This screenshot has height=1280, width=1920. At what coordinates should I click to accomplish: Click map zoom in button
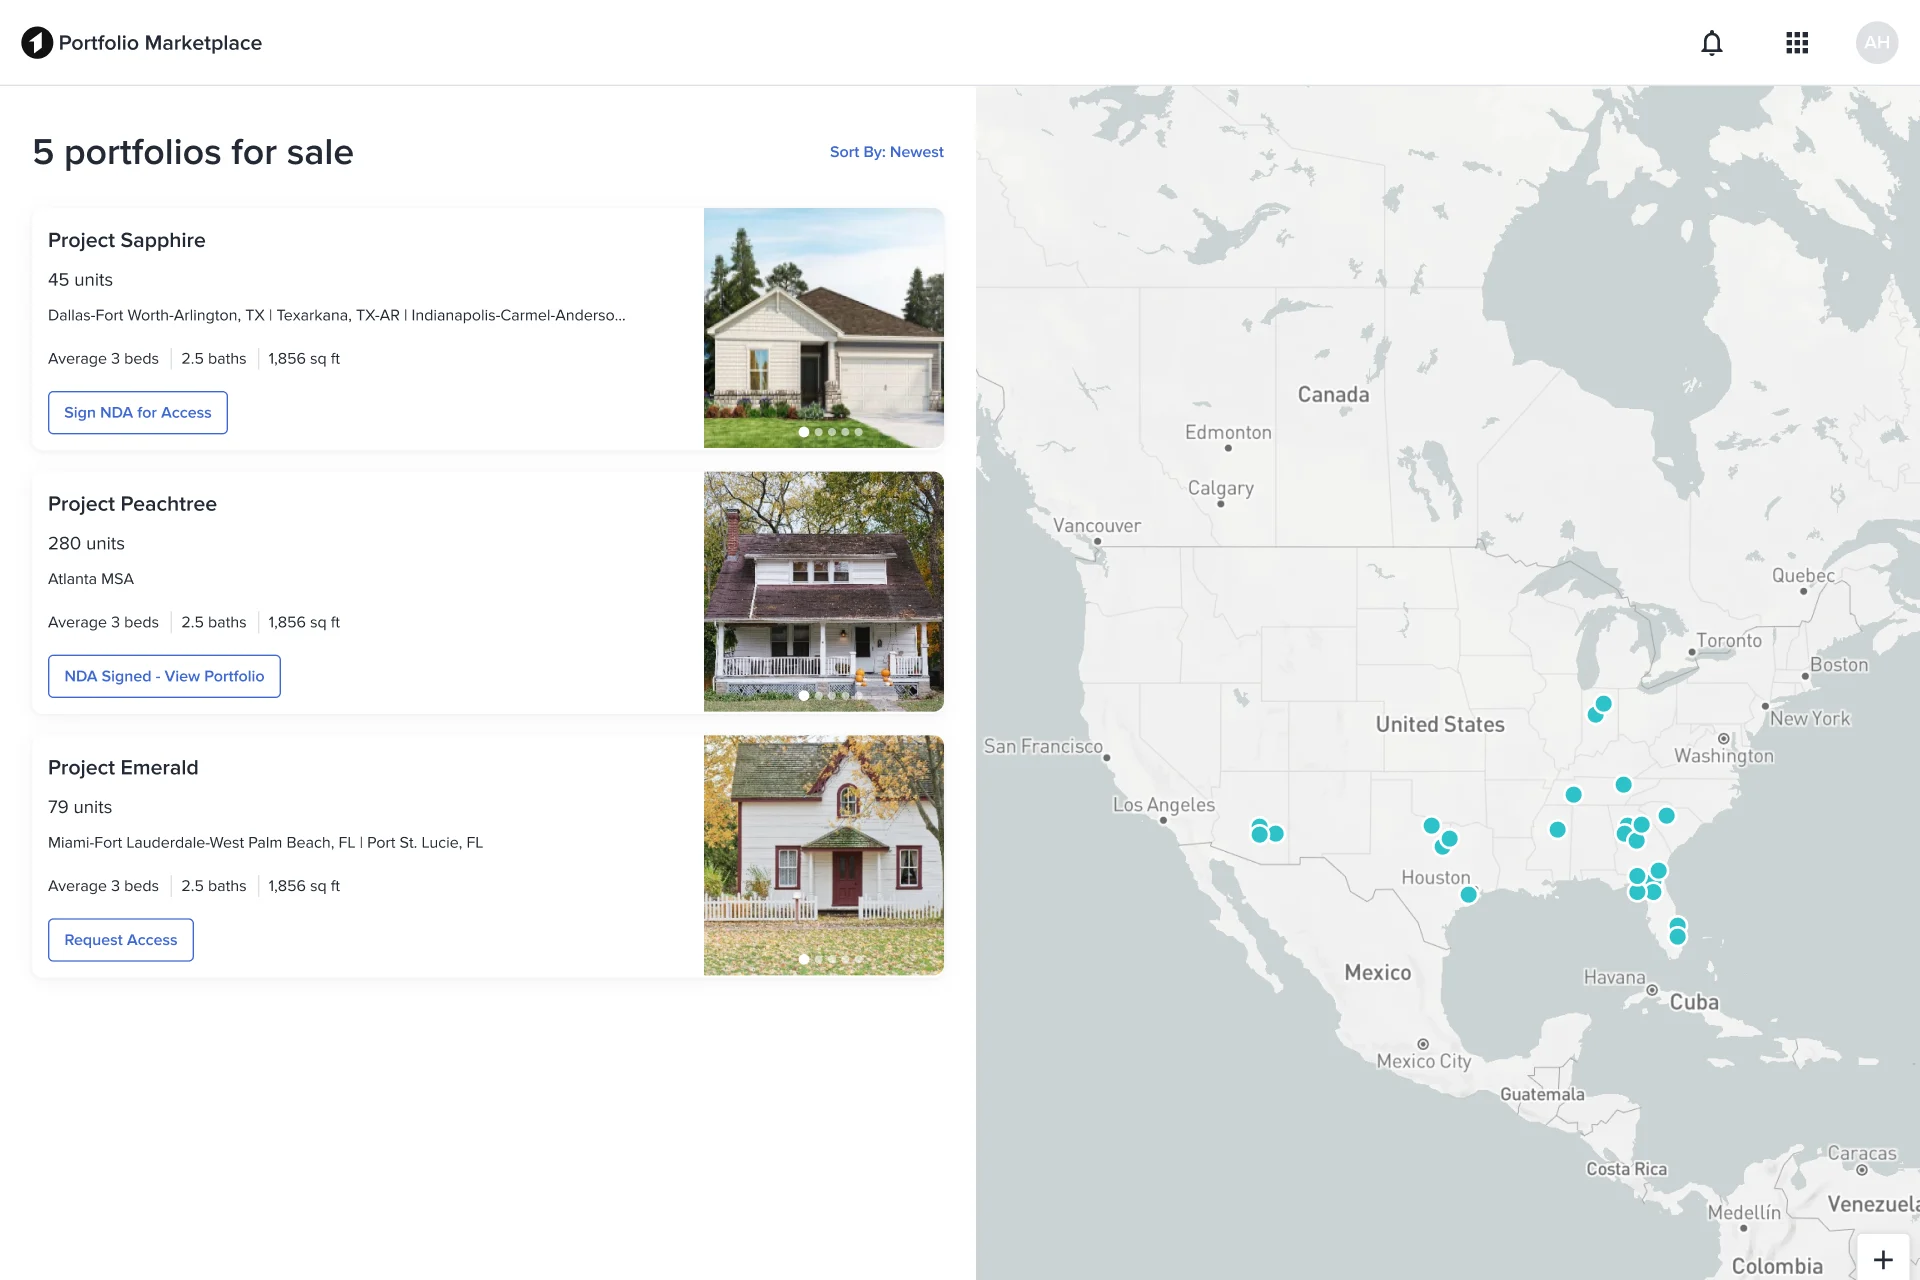1884,1259
